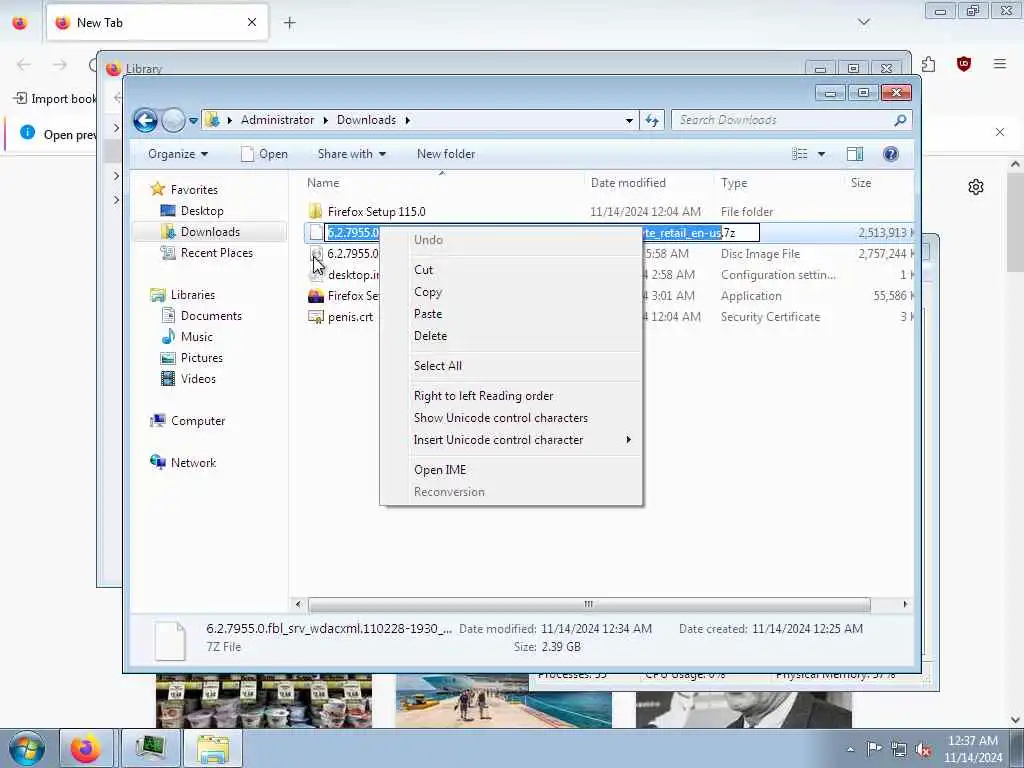The width and height of the screenshot is (1024, 768).
Task: Select Network in the navigation pane
Action: 193,463
